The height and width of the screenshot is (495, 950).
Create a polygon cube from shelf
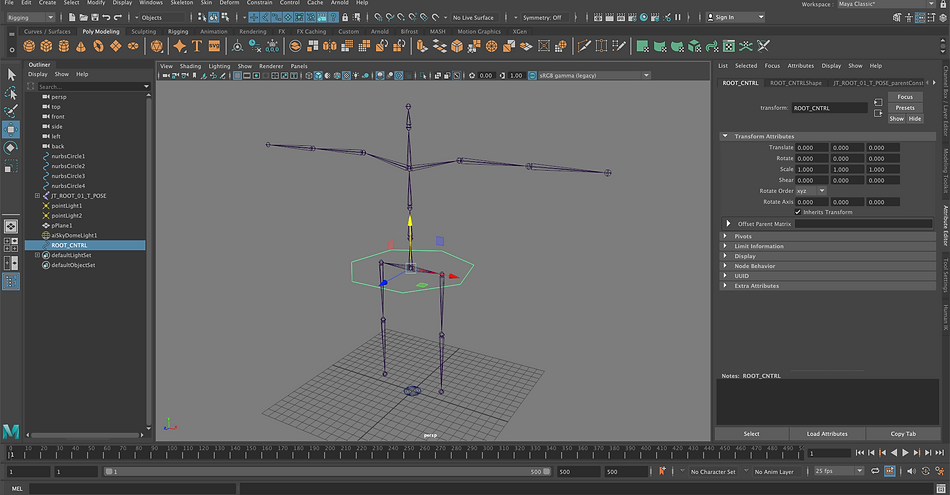(x=46, y=46)
